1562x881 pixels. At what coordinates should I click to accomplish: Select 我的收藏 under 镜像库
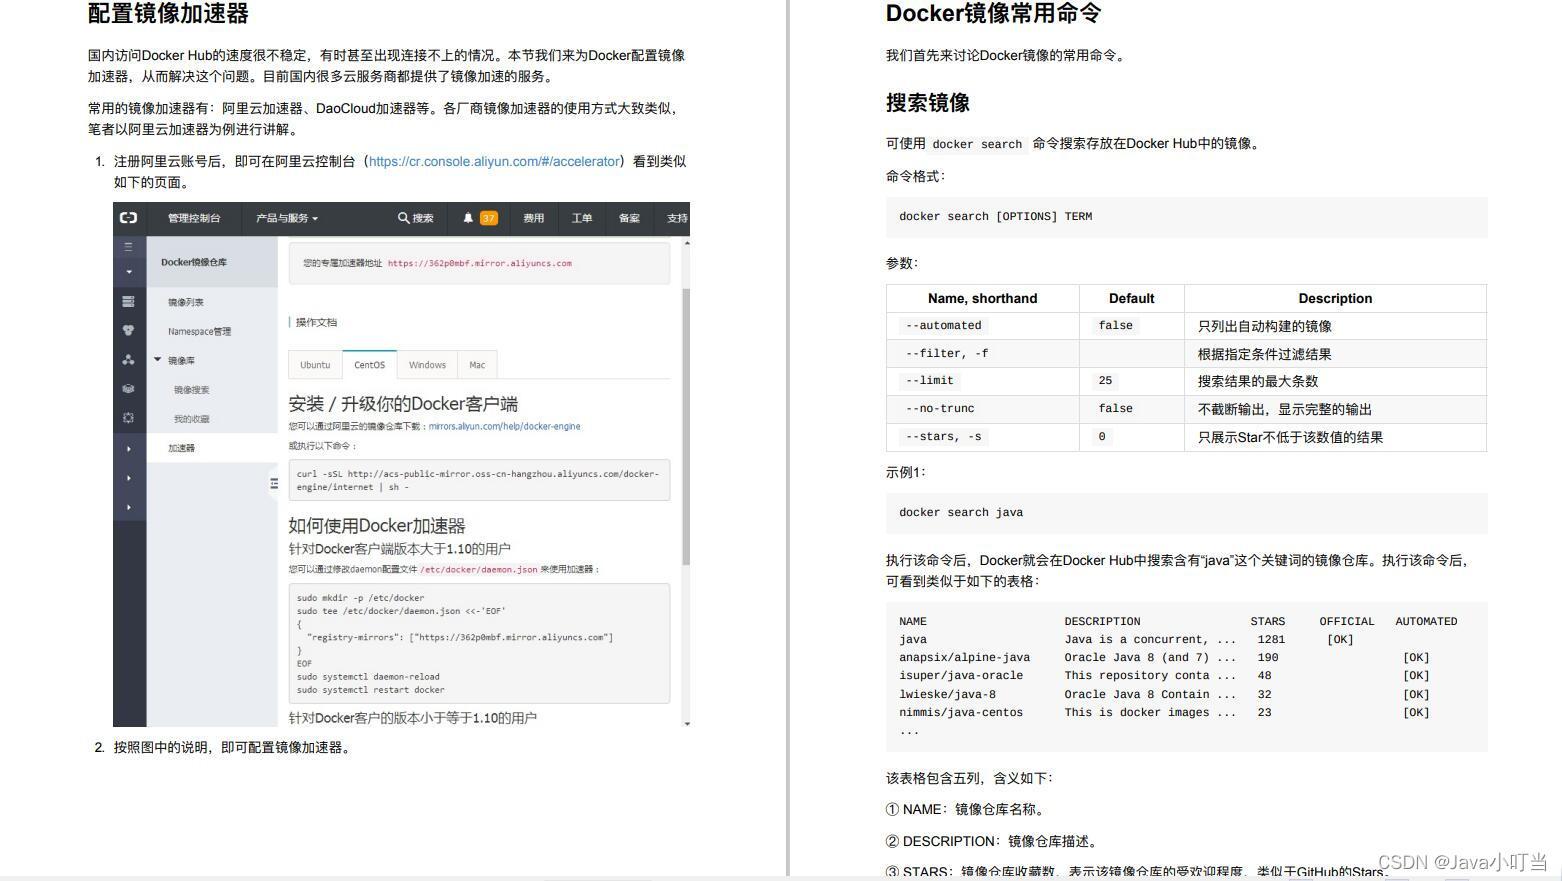point(191,419)
